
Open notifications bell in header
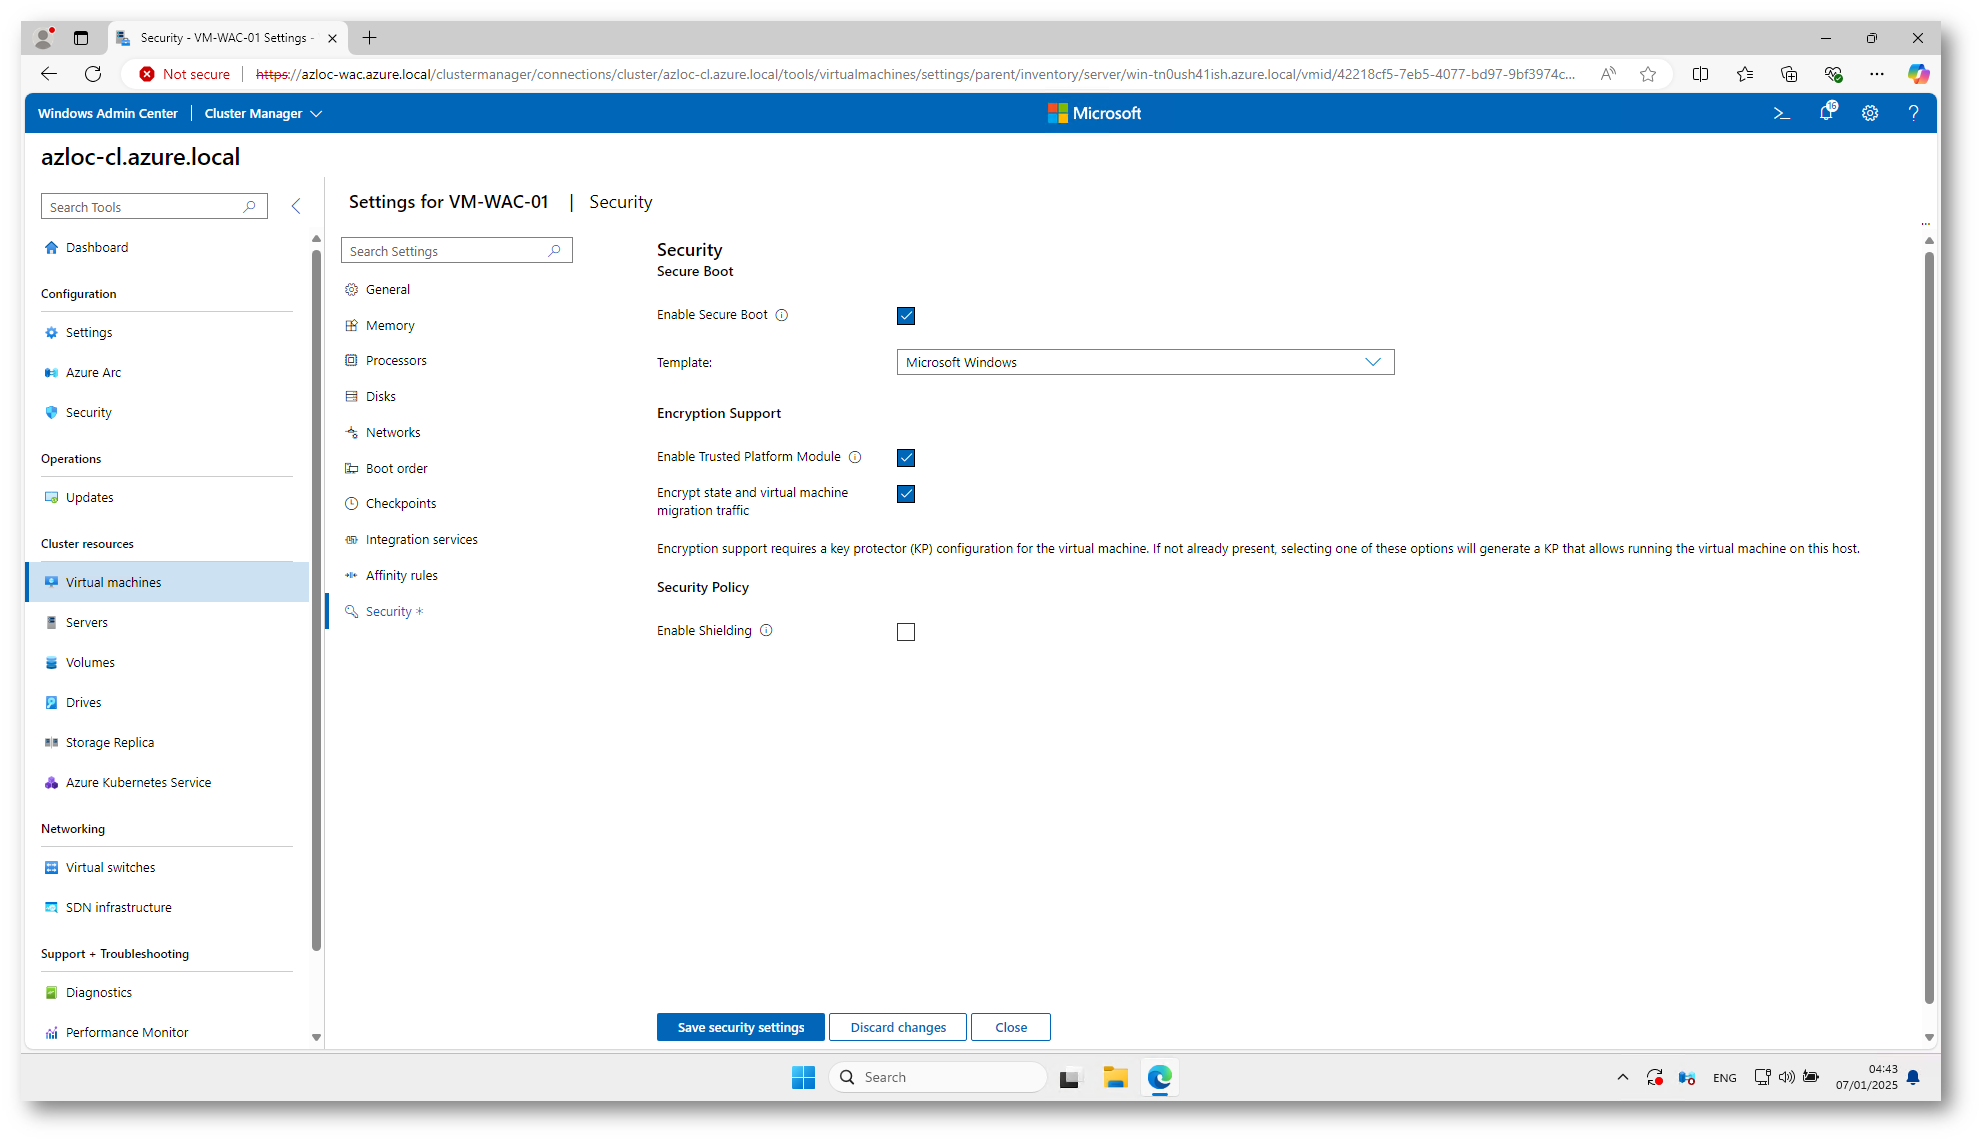(1827, 112)
